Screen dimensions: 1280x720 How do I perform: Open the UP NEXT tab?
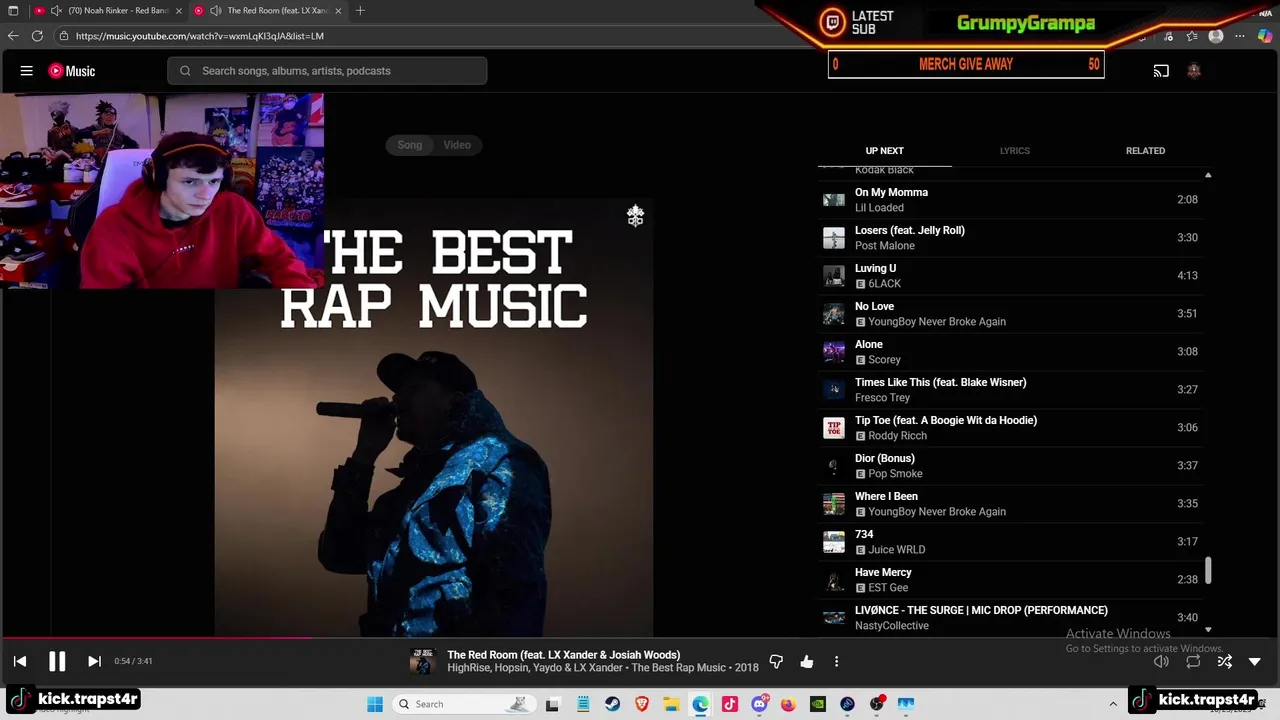(x=884, y=151)
